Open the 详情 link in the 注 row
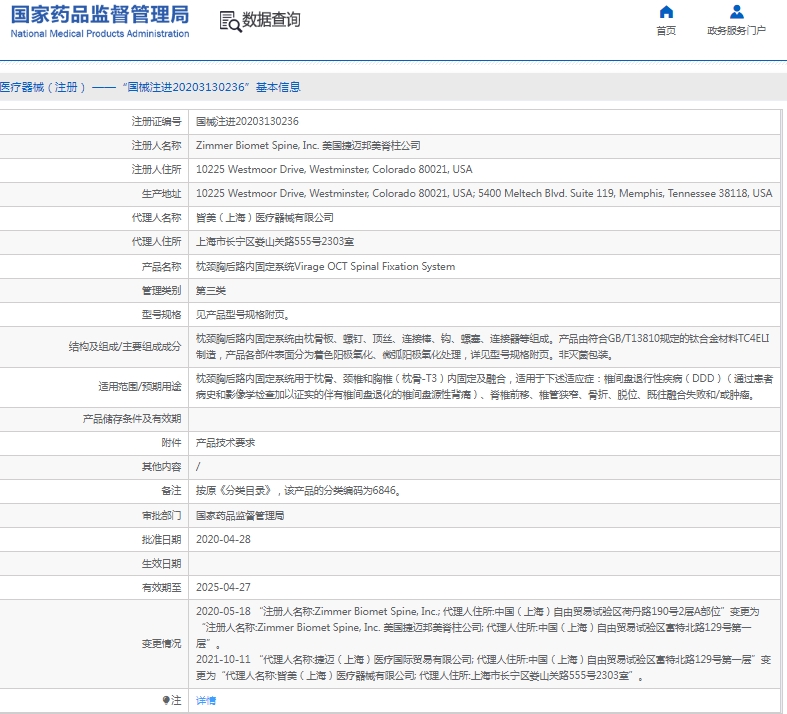Image resolution: width=787 pixels, height=714 pixels. pos(206,700)
